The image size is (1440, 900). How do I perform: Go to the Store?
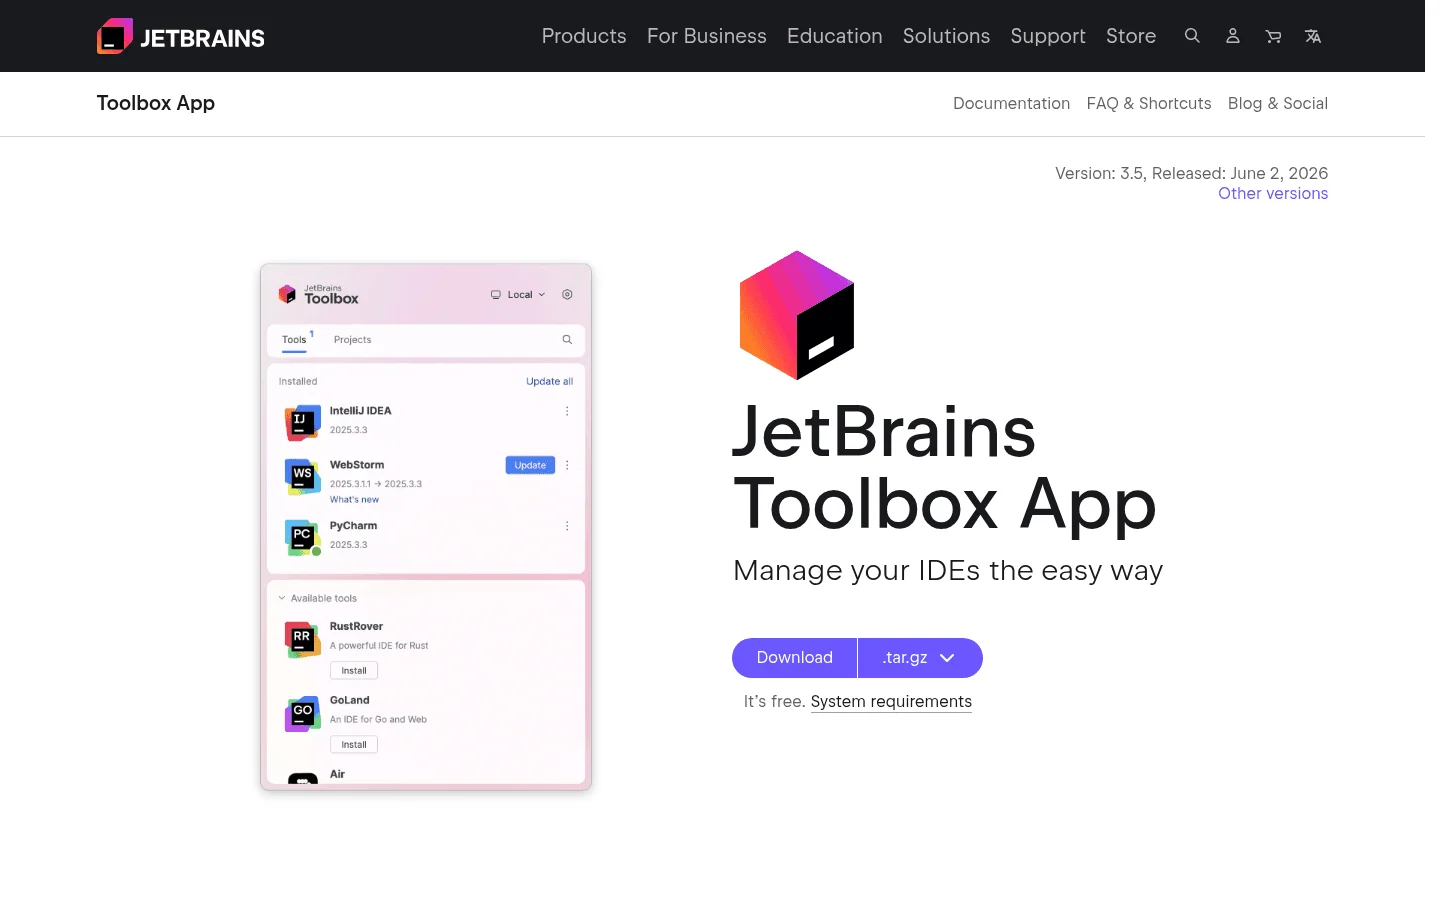[x=1131, y=36]
